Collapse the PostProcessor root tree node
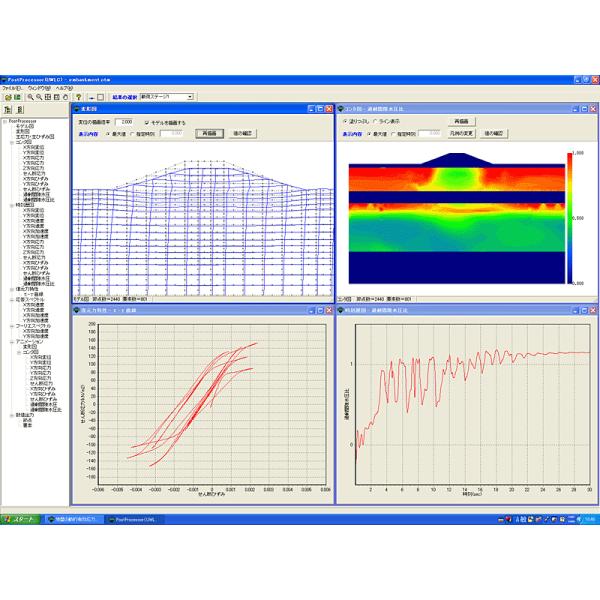 (4, 121)
